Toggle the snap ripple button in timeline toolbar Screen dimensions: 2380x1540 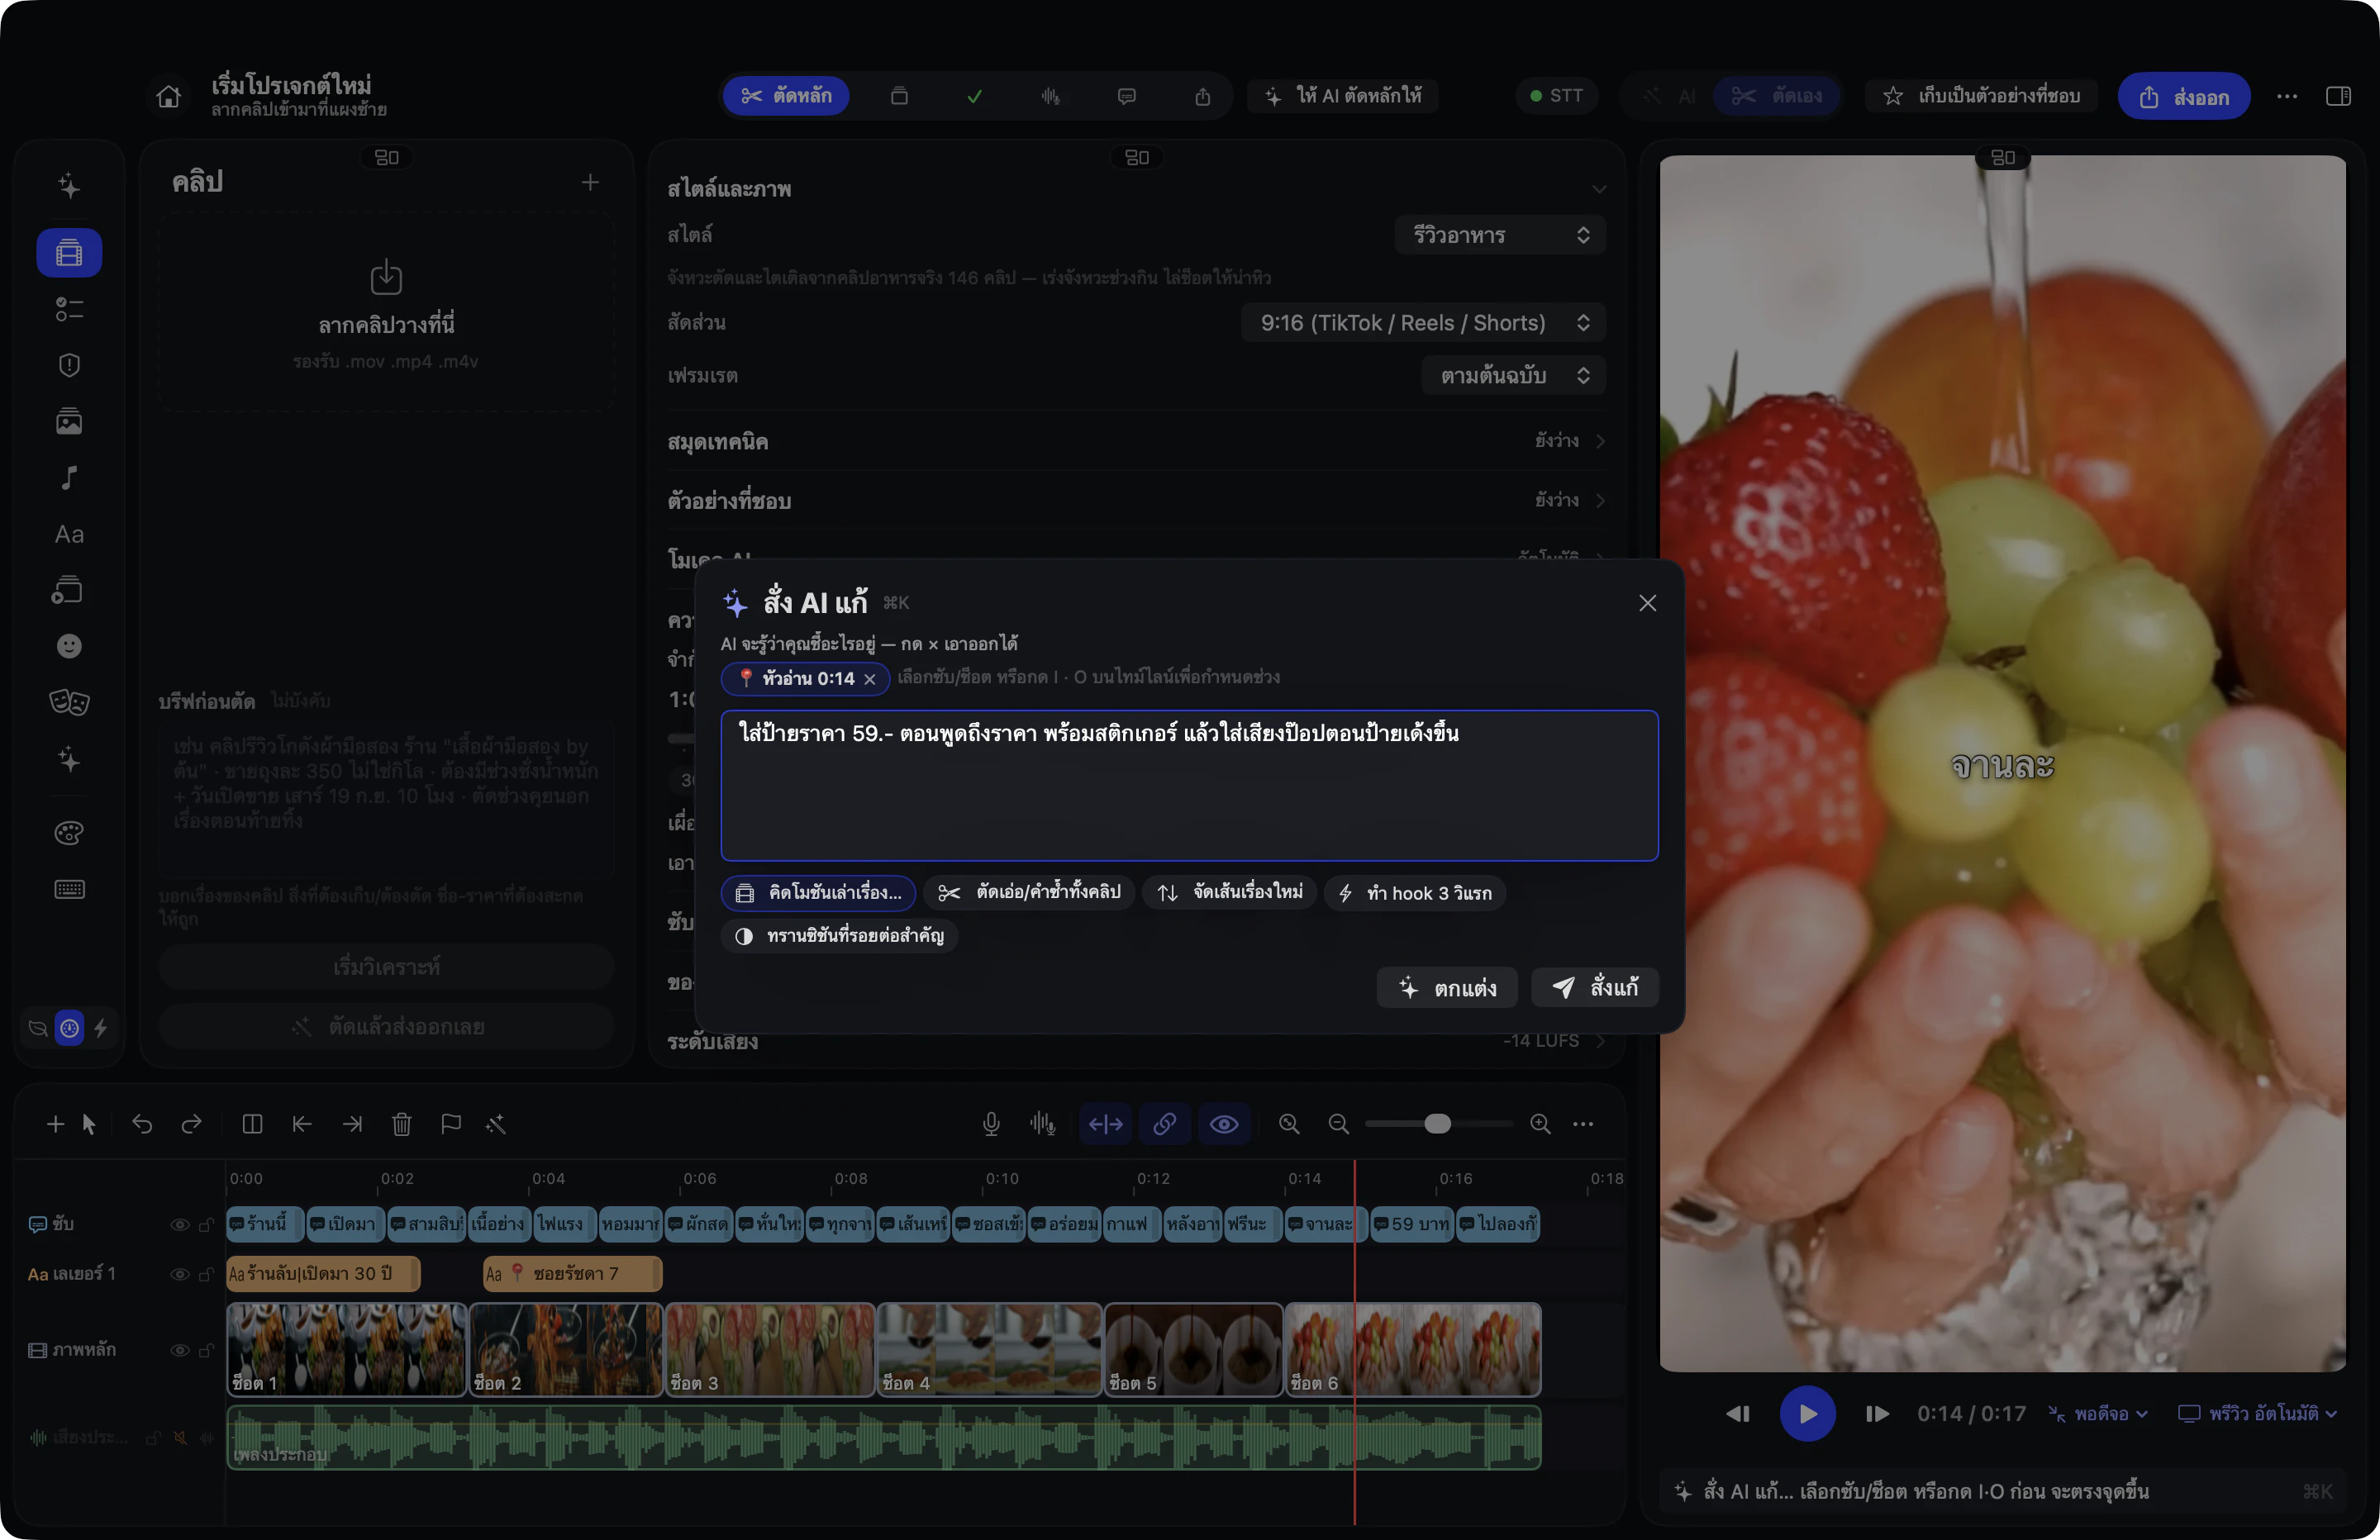(x=1105, y=1124)
